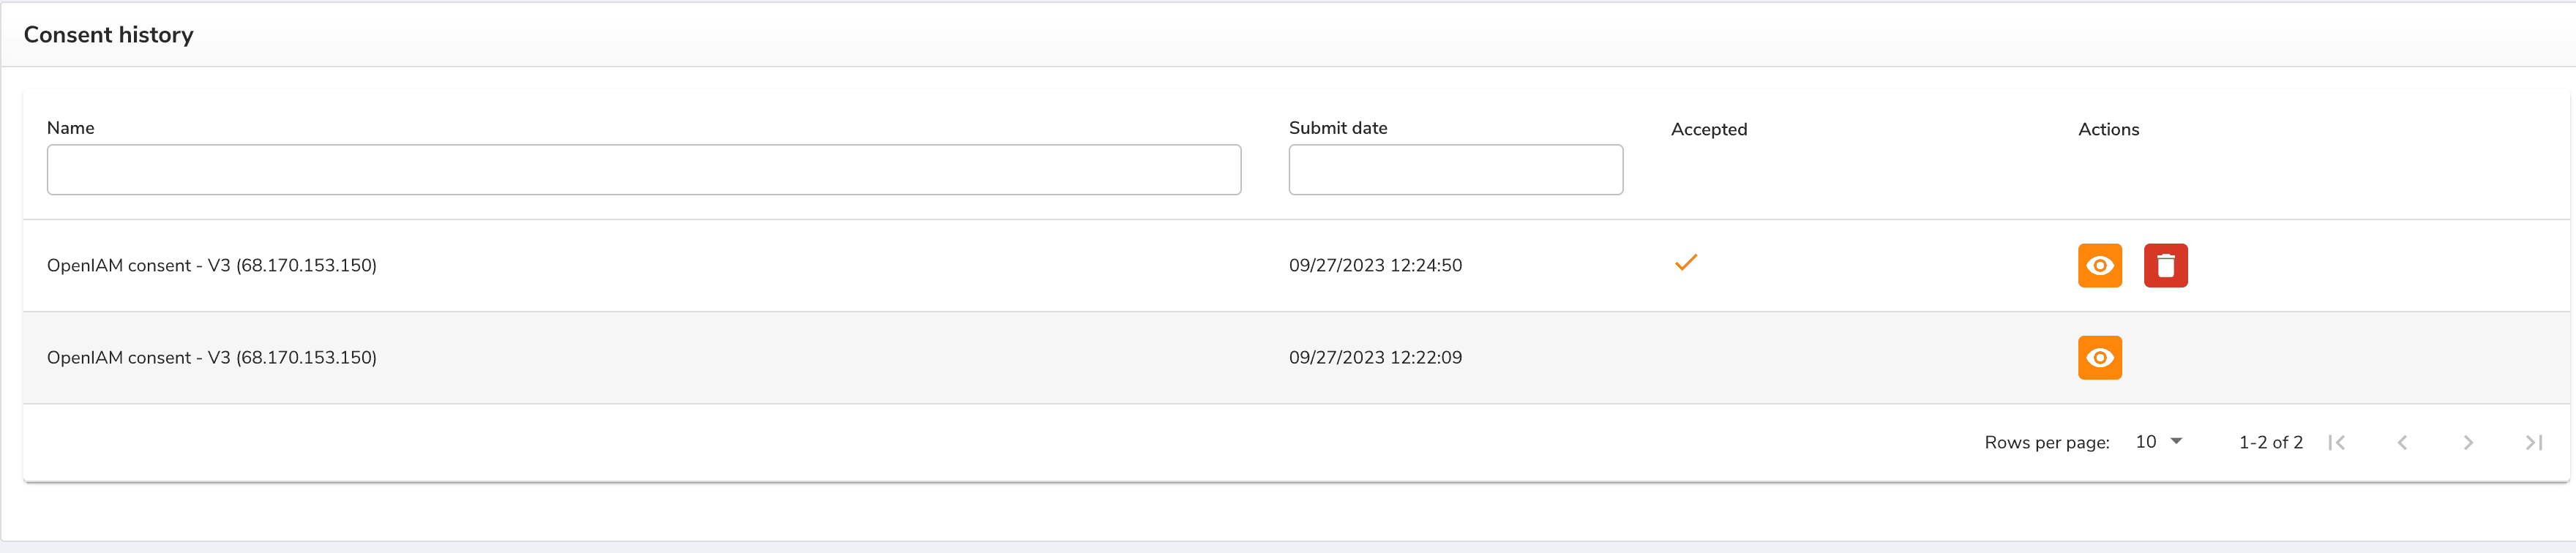Click the Name filter text box
Image resolution: width=2576 pixels, height=553 pixels.
click(x=643, y=170)
